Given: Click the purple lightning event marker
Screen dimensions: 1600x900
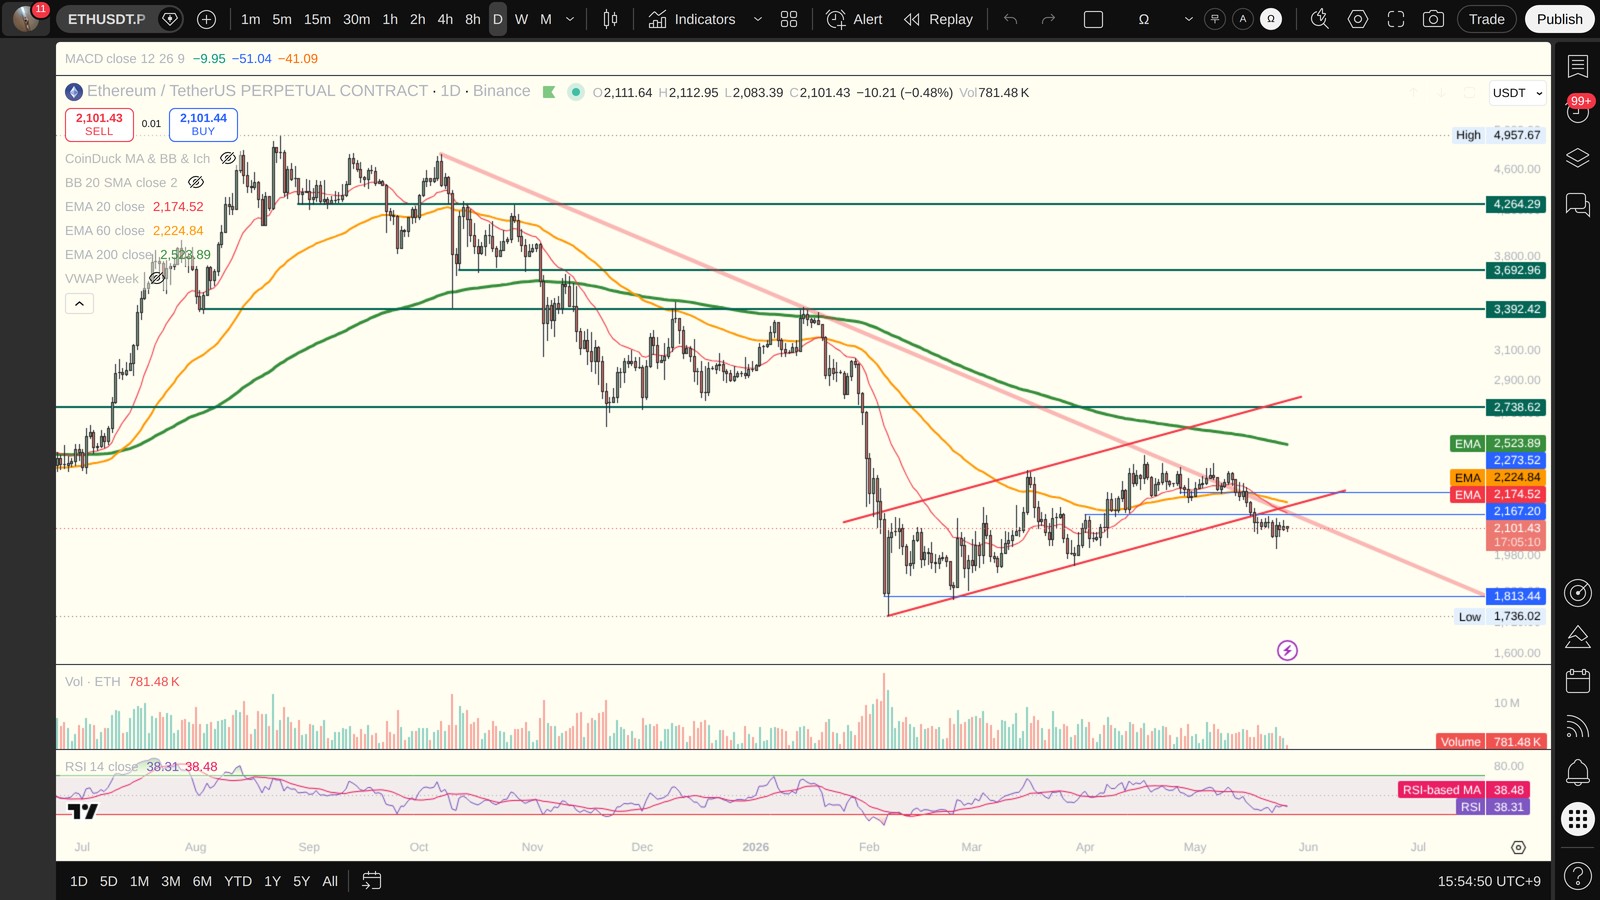Looking at the screenshot, I should [x=1287, y=651].
